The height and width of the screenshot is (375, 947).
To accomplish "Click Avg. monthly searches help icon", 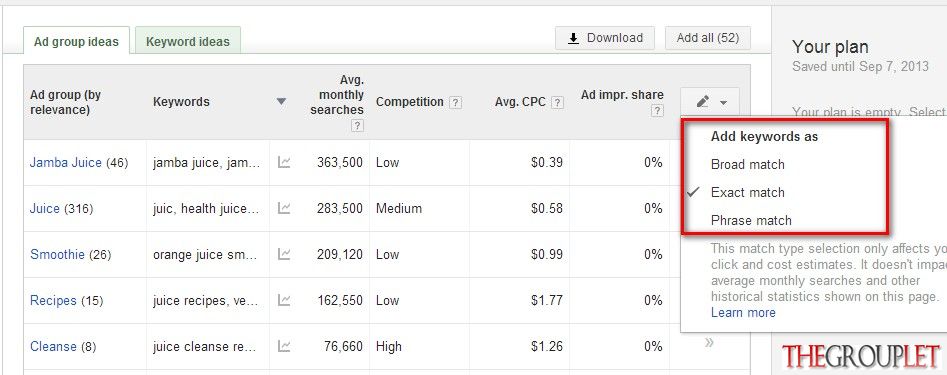I will pos(358,126).
